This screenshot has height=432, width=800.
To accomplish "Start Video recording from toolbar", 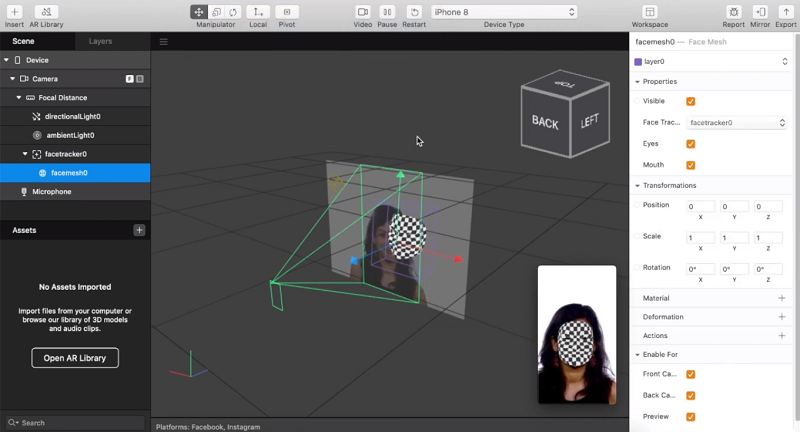I will 362,12.
